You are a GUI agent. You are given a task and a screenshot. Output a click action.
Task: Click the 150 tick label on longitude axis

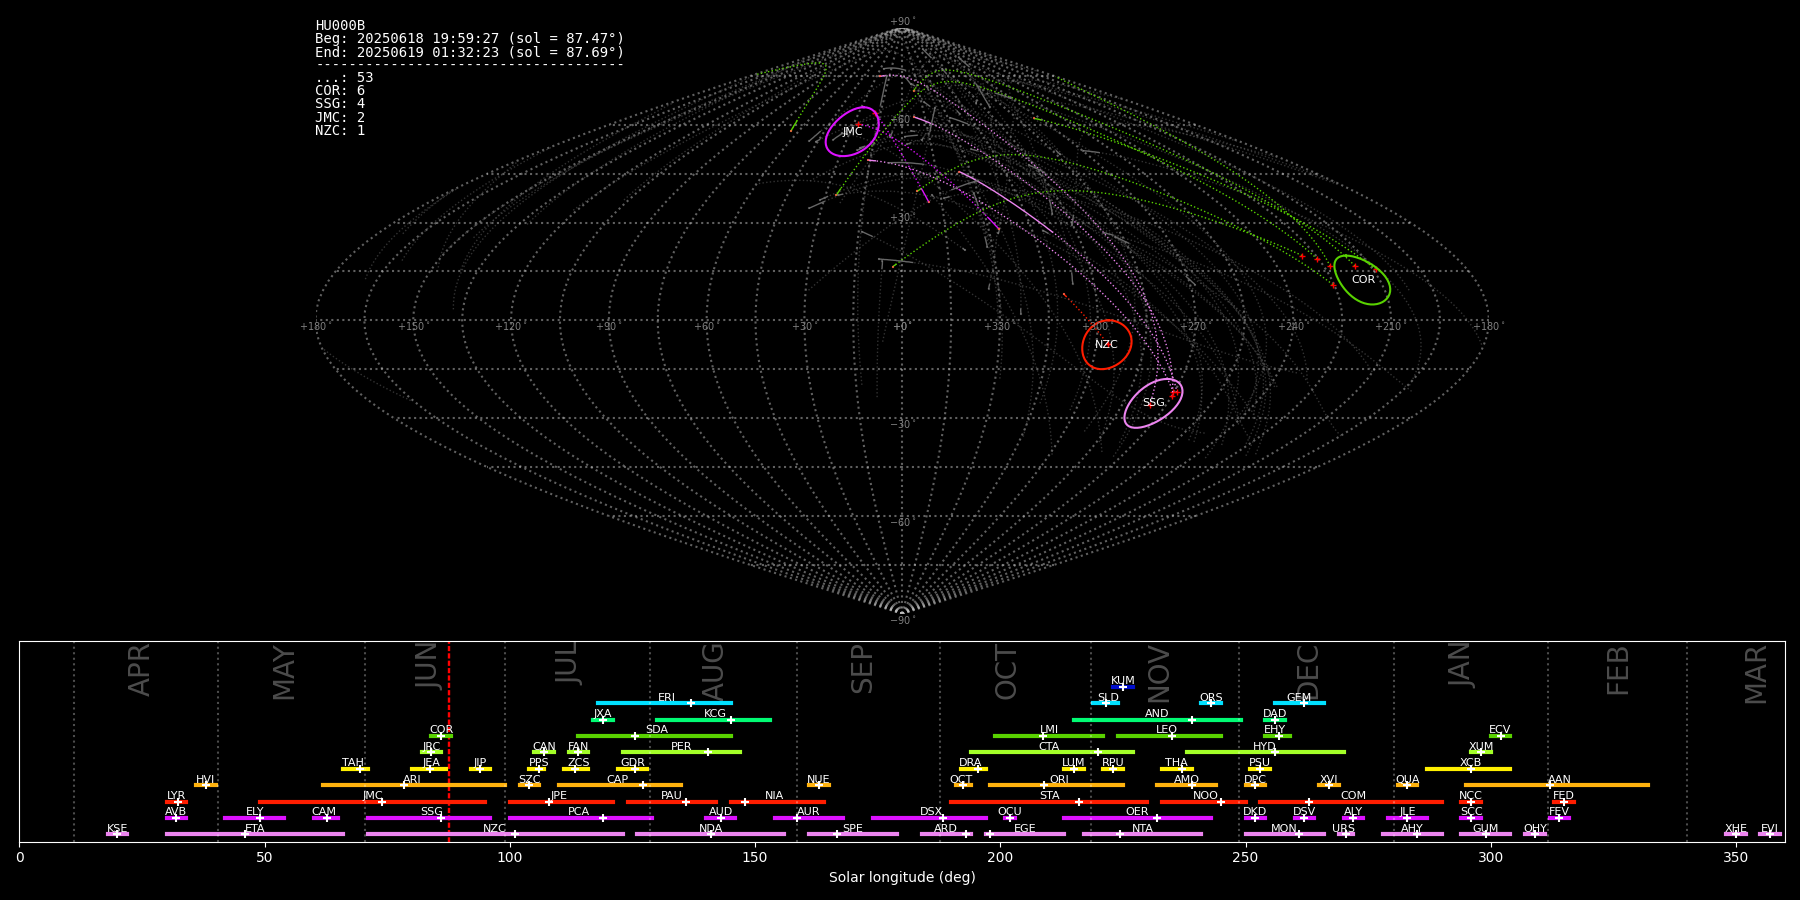point(755,857)
